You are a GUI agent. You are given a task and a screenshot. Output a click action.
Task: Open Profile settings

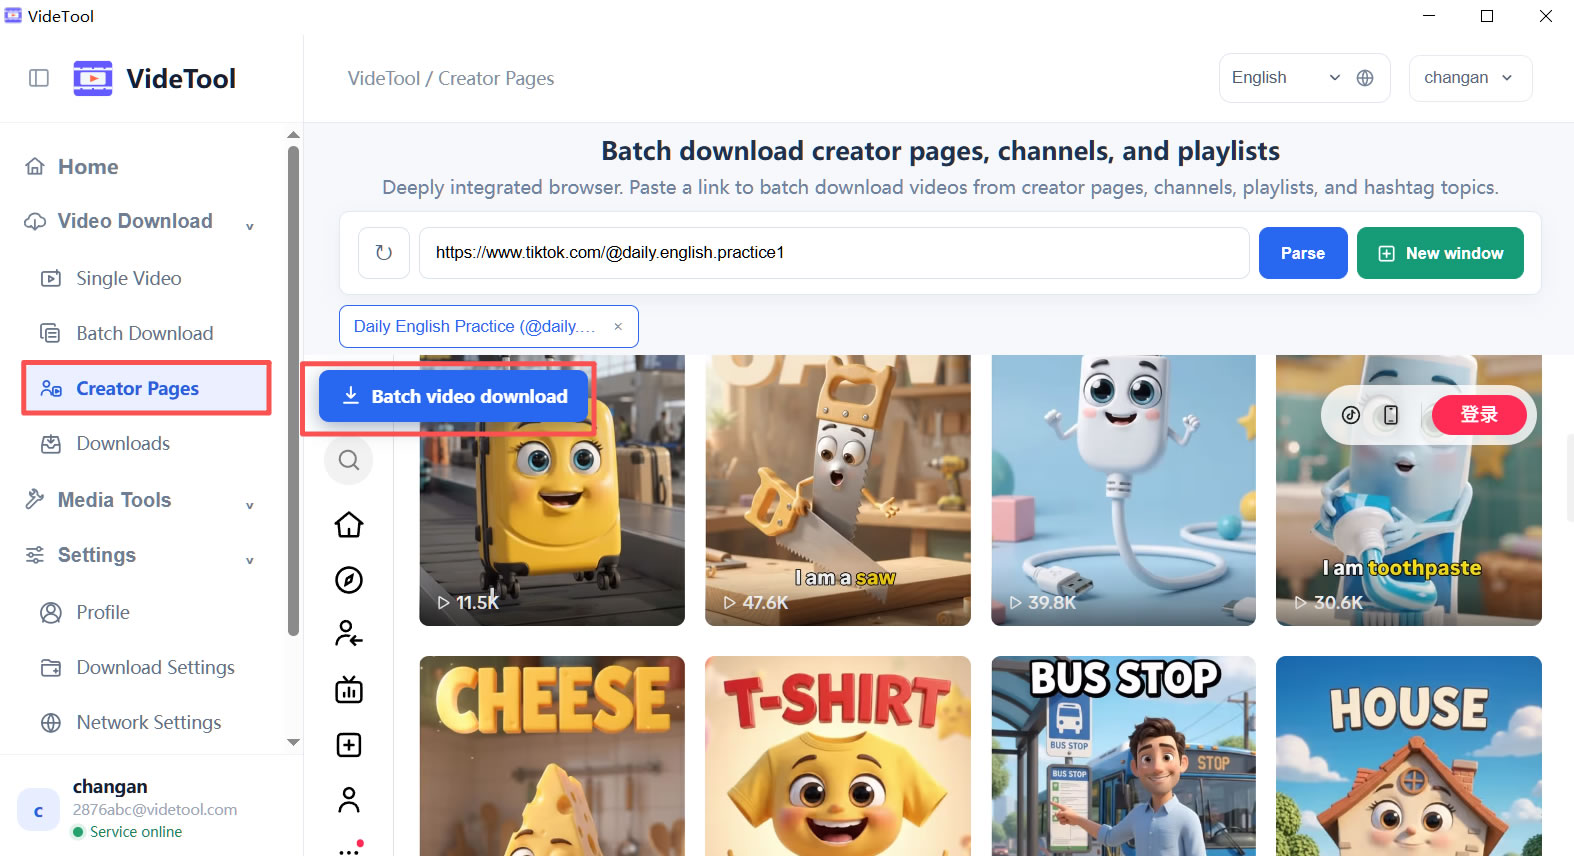click(103, 613)
